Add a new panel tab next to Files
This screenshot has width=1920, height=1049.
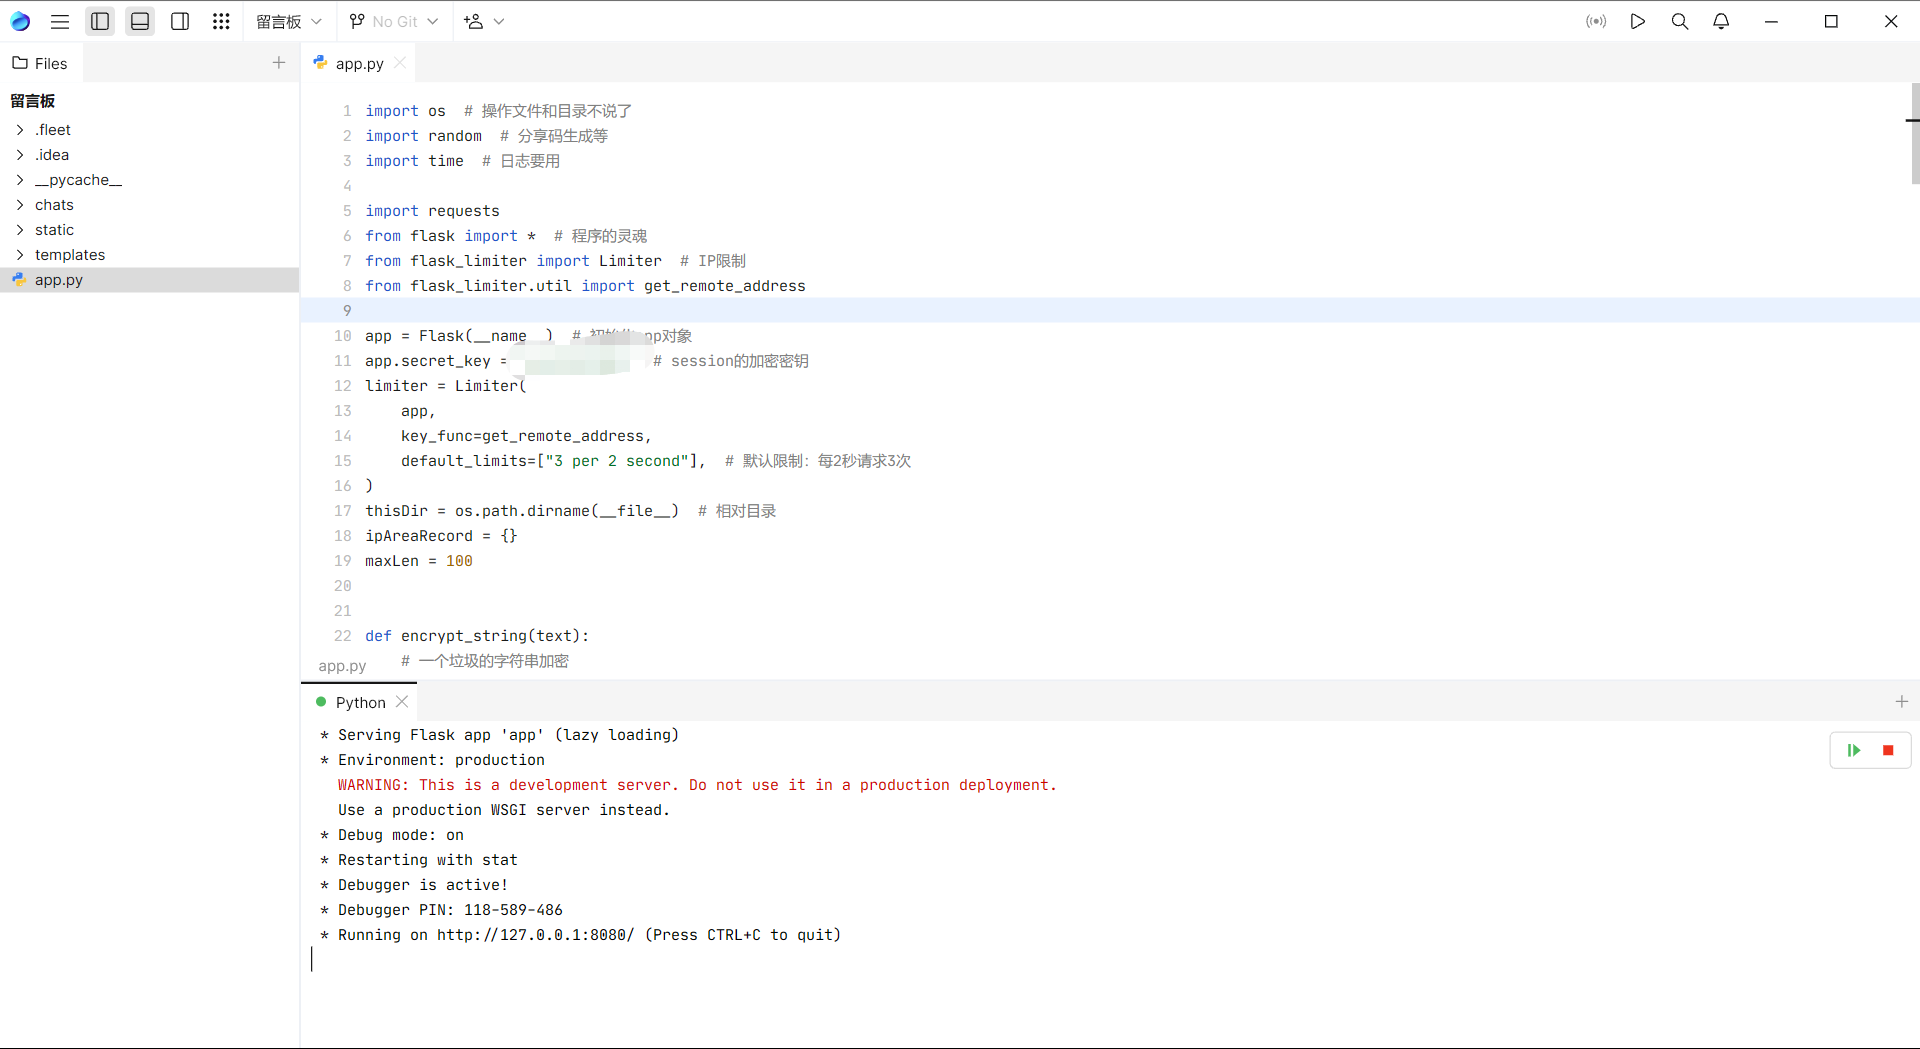tap(279, 63)
